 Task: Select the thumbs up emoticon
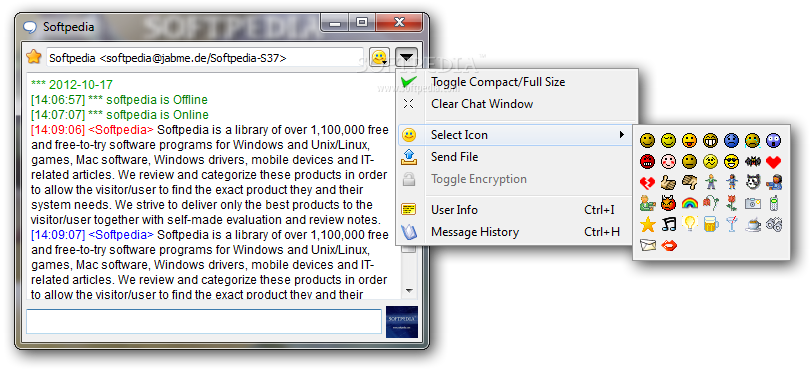click(x=668, y=182)
